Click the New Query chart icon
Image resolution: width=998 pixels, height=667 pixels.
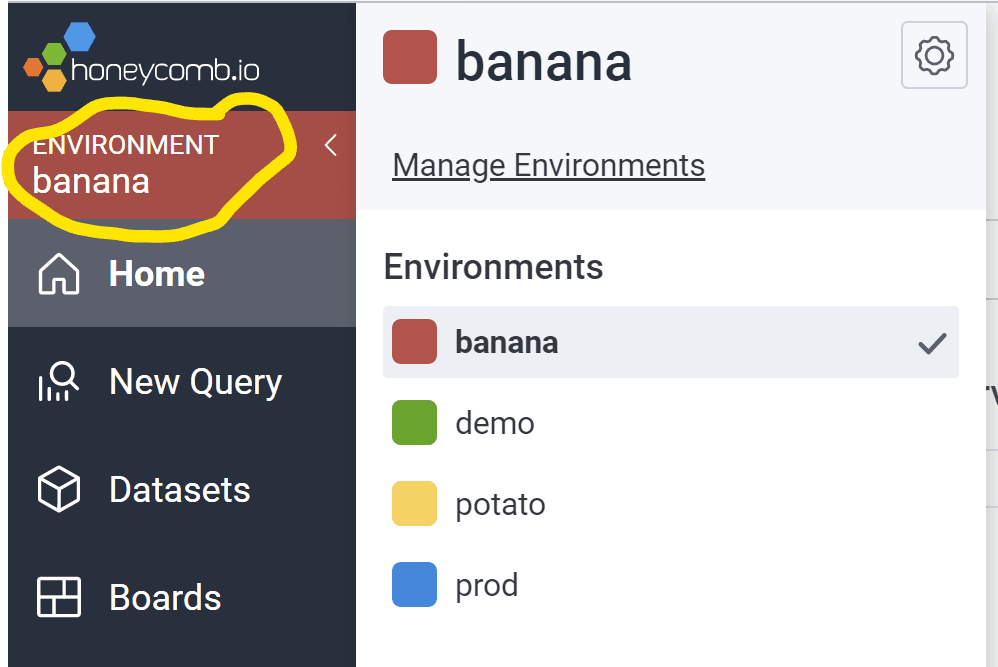pos(58,382)
